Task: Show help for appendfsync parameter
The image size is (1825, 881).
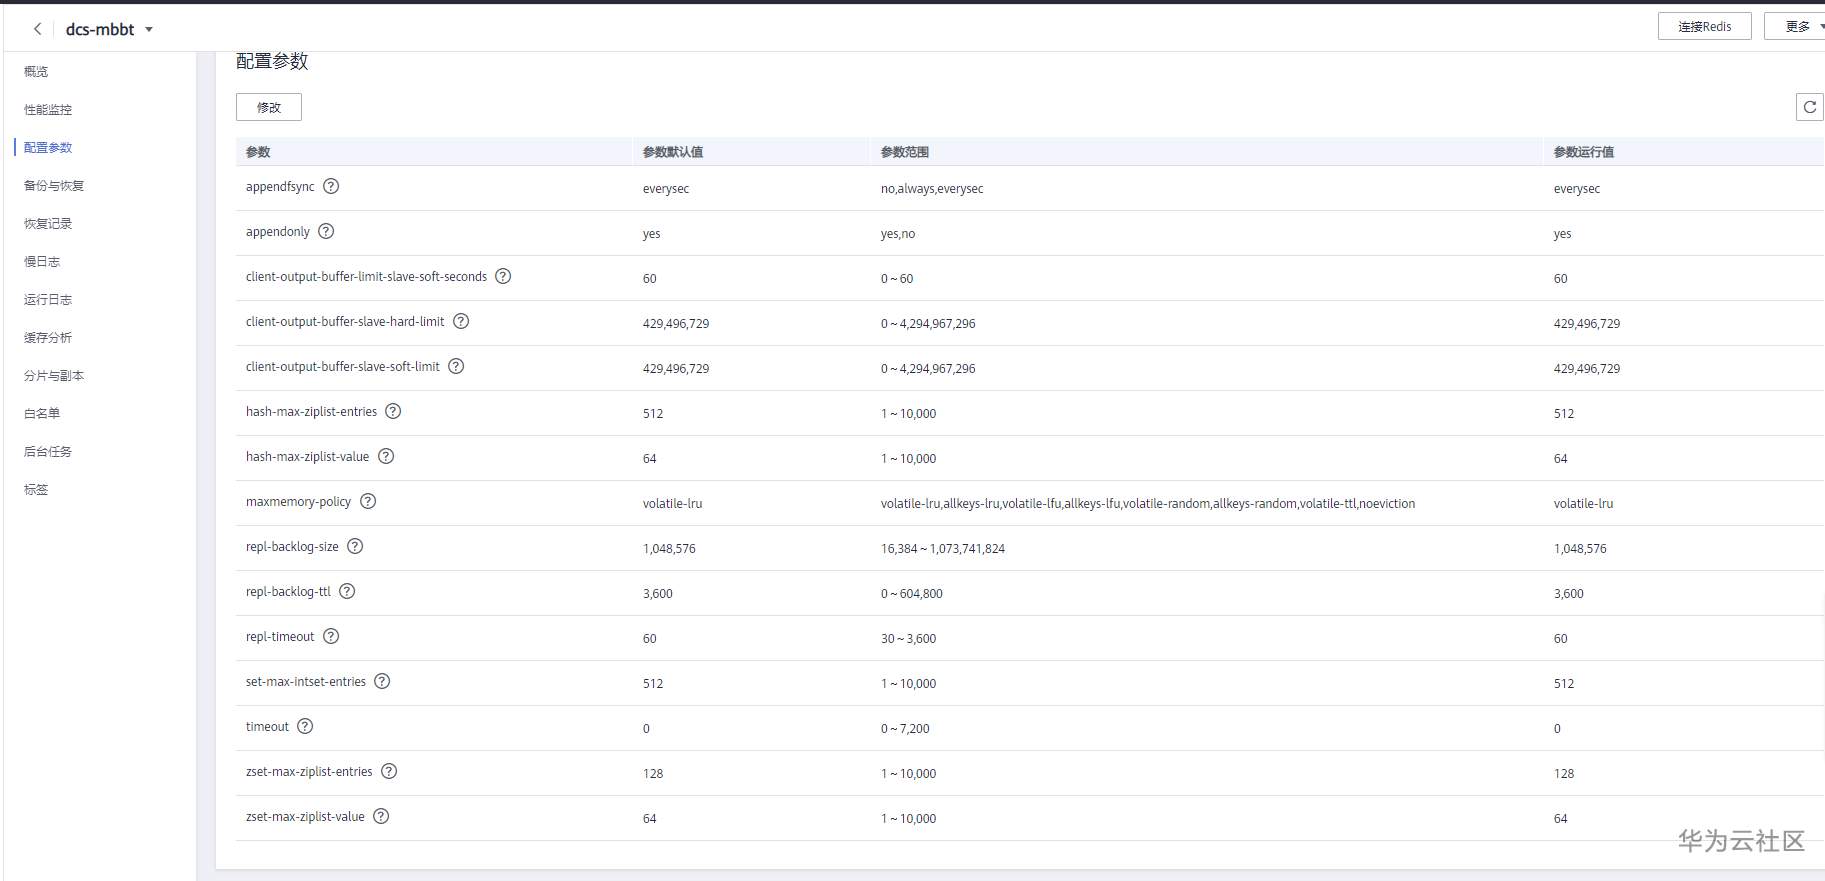Action: [x=331, y=186]
